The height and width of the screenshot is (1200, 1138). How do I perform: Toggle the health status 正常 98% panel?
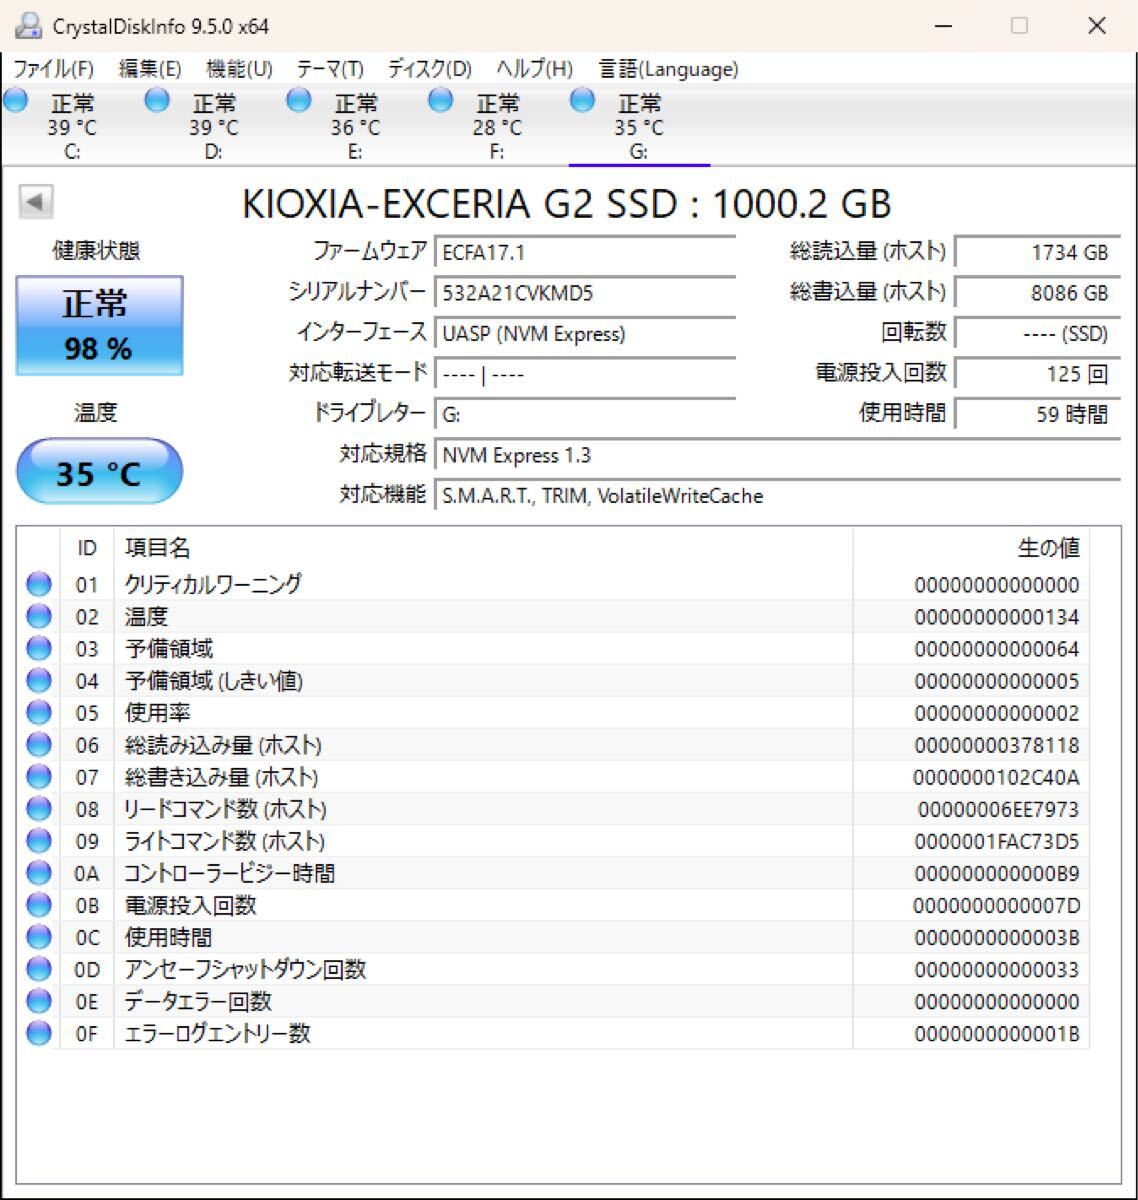coord(99,323)
